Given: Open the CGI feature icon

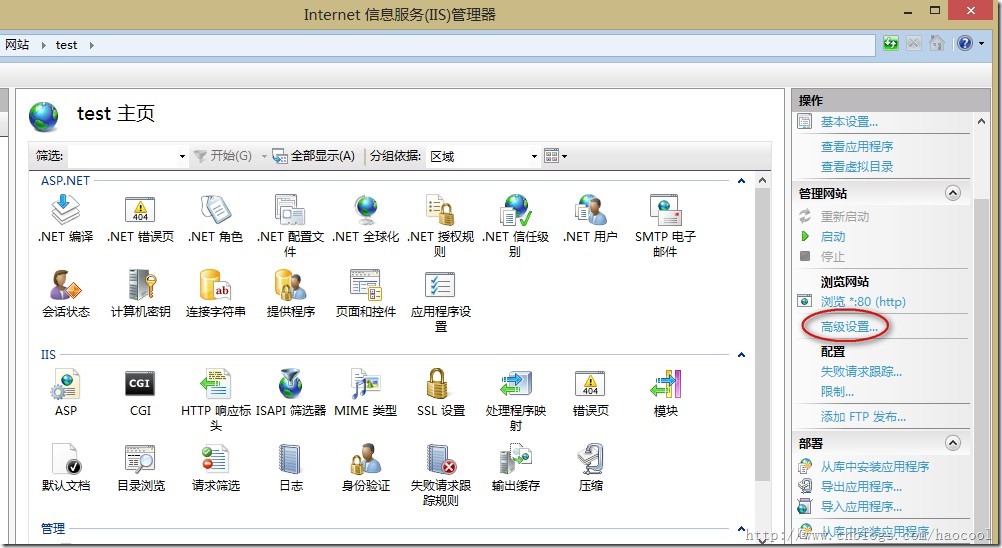Looking at the screenshot, I should click(140, 384).
